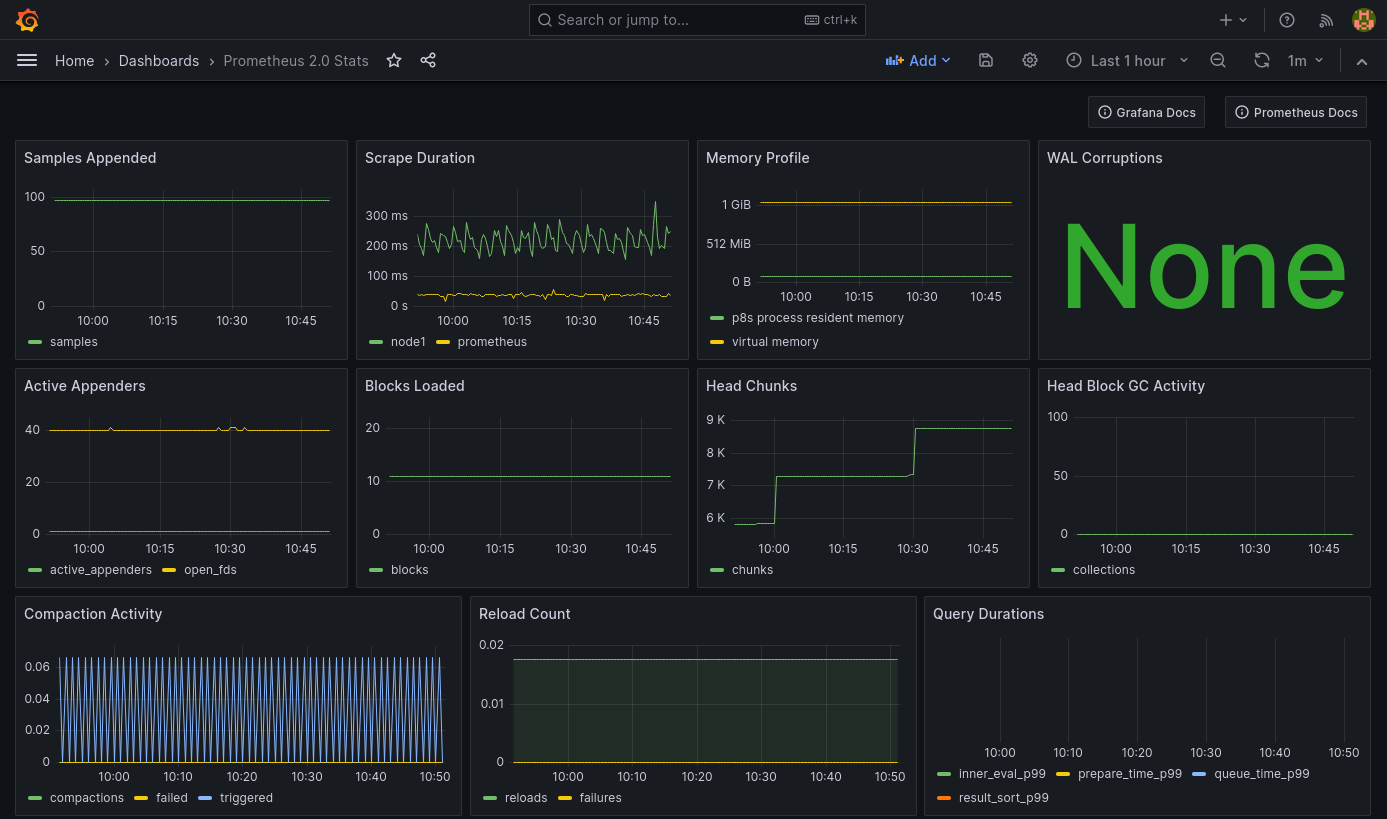
Task: Open the news feed icon
Action: click(x=1326, y=20)
